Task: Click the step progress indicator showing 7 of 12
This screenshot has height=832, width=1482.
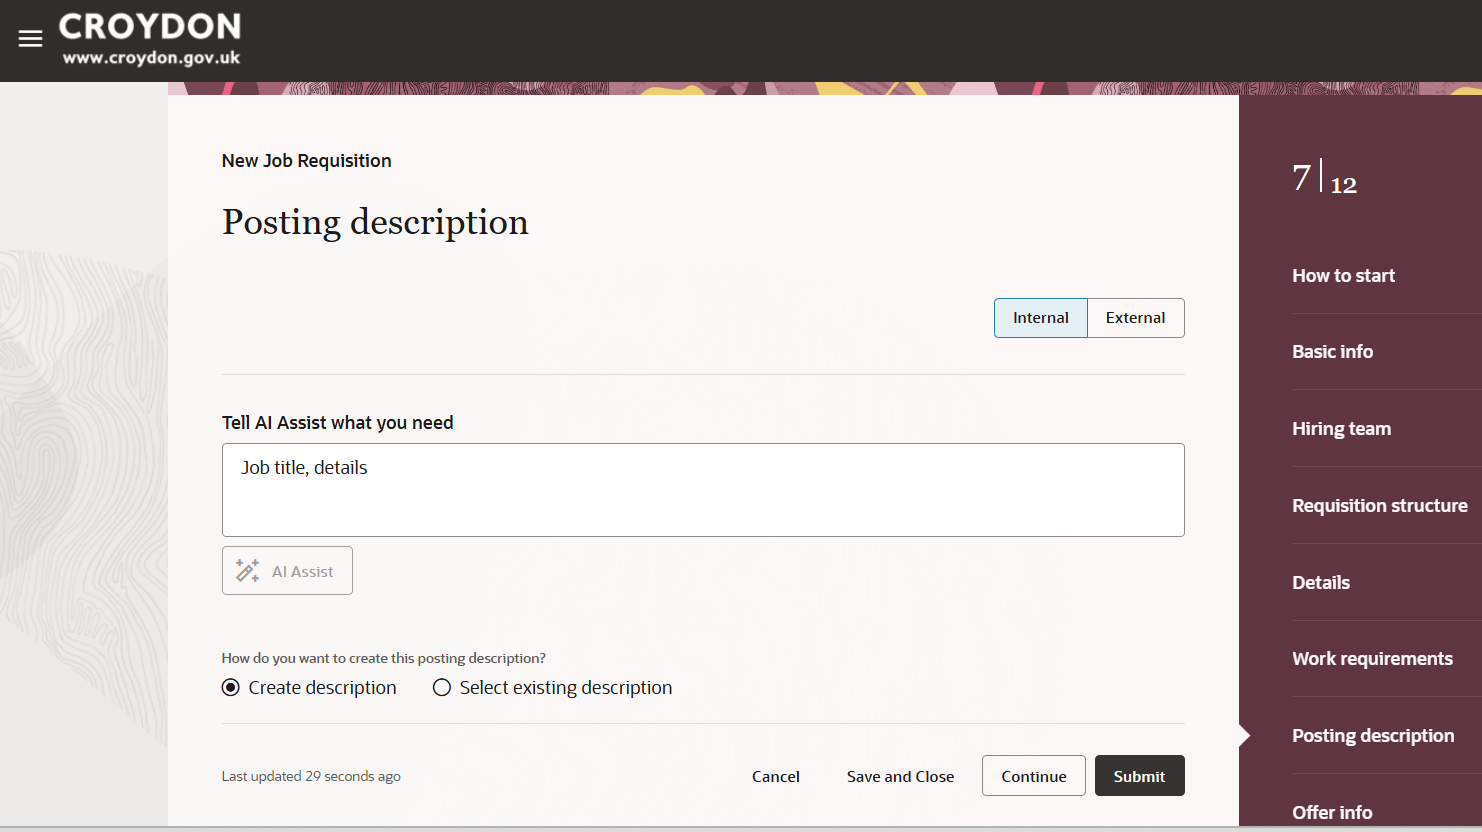Action: click(x=1324, y=180)
